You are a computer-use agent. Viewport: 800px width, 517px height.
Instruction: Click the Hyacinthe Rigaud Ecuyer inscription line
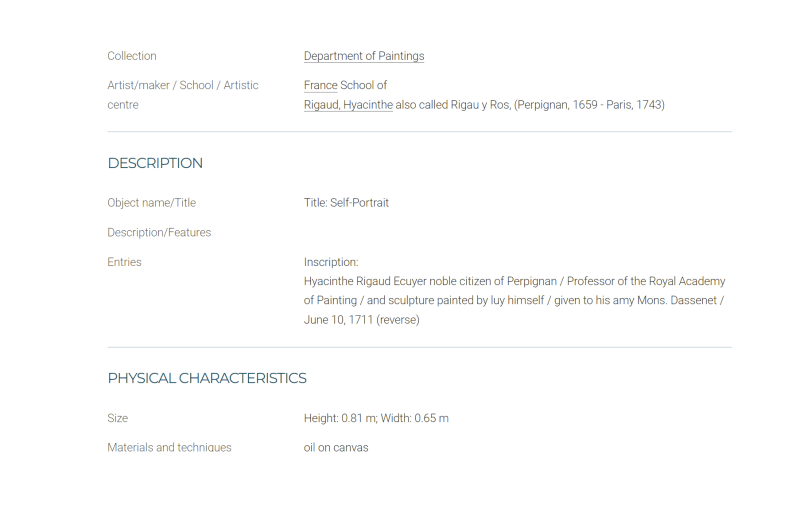click(514, 281)
